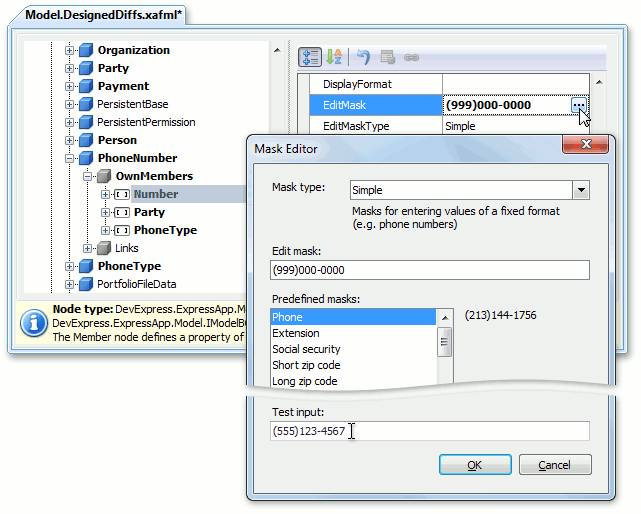Expand the Links node
The height and width of the screenshot is (514, 641).
pos(87,248)
